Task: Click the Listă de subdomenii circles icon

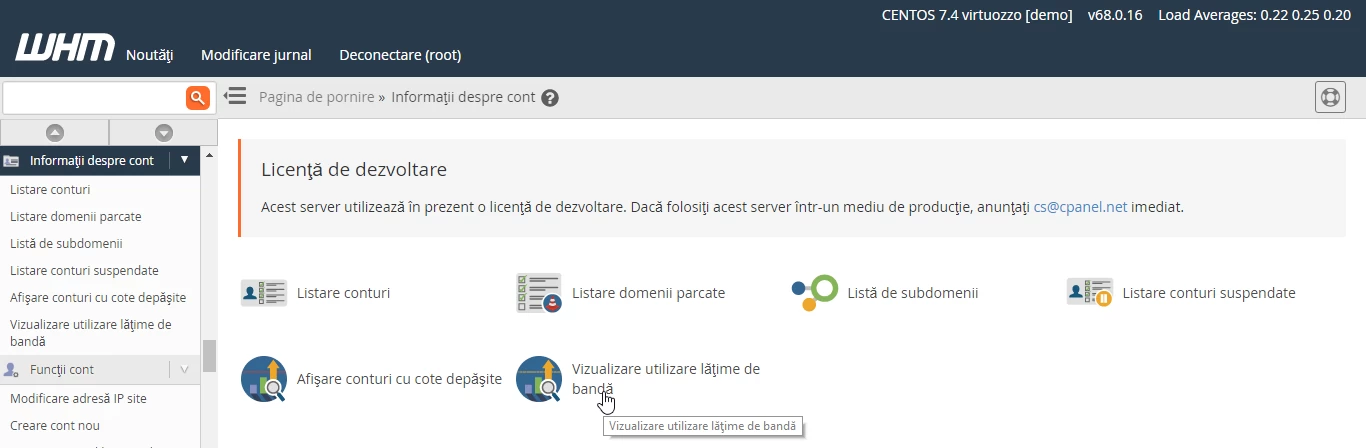Action: (814, 293)
